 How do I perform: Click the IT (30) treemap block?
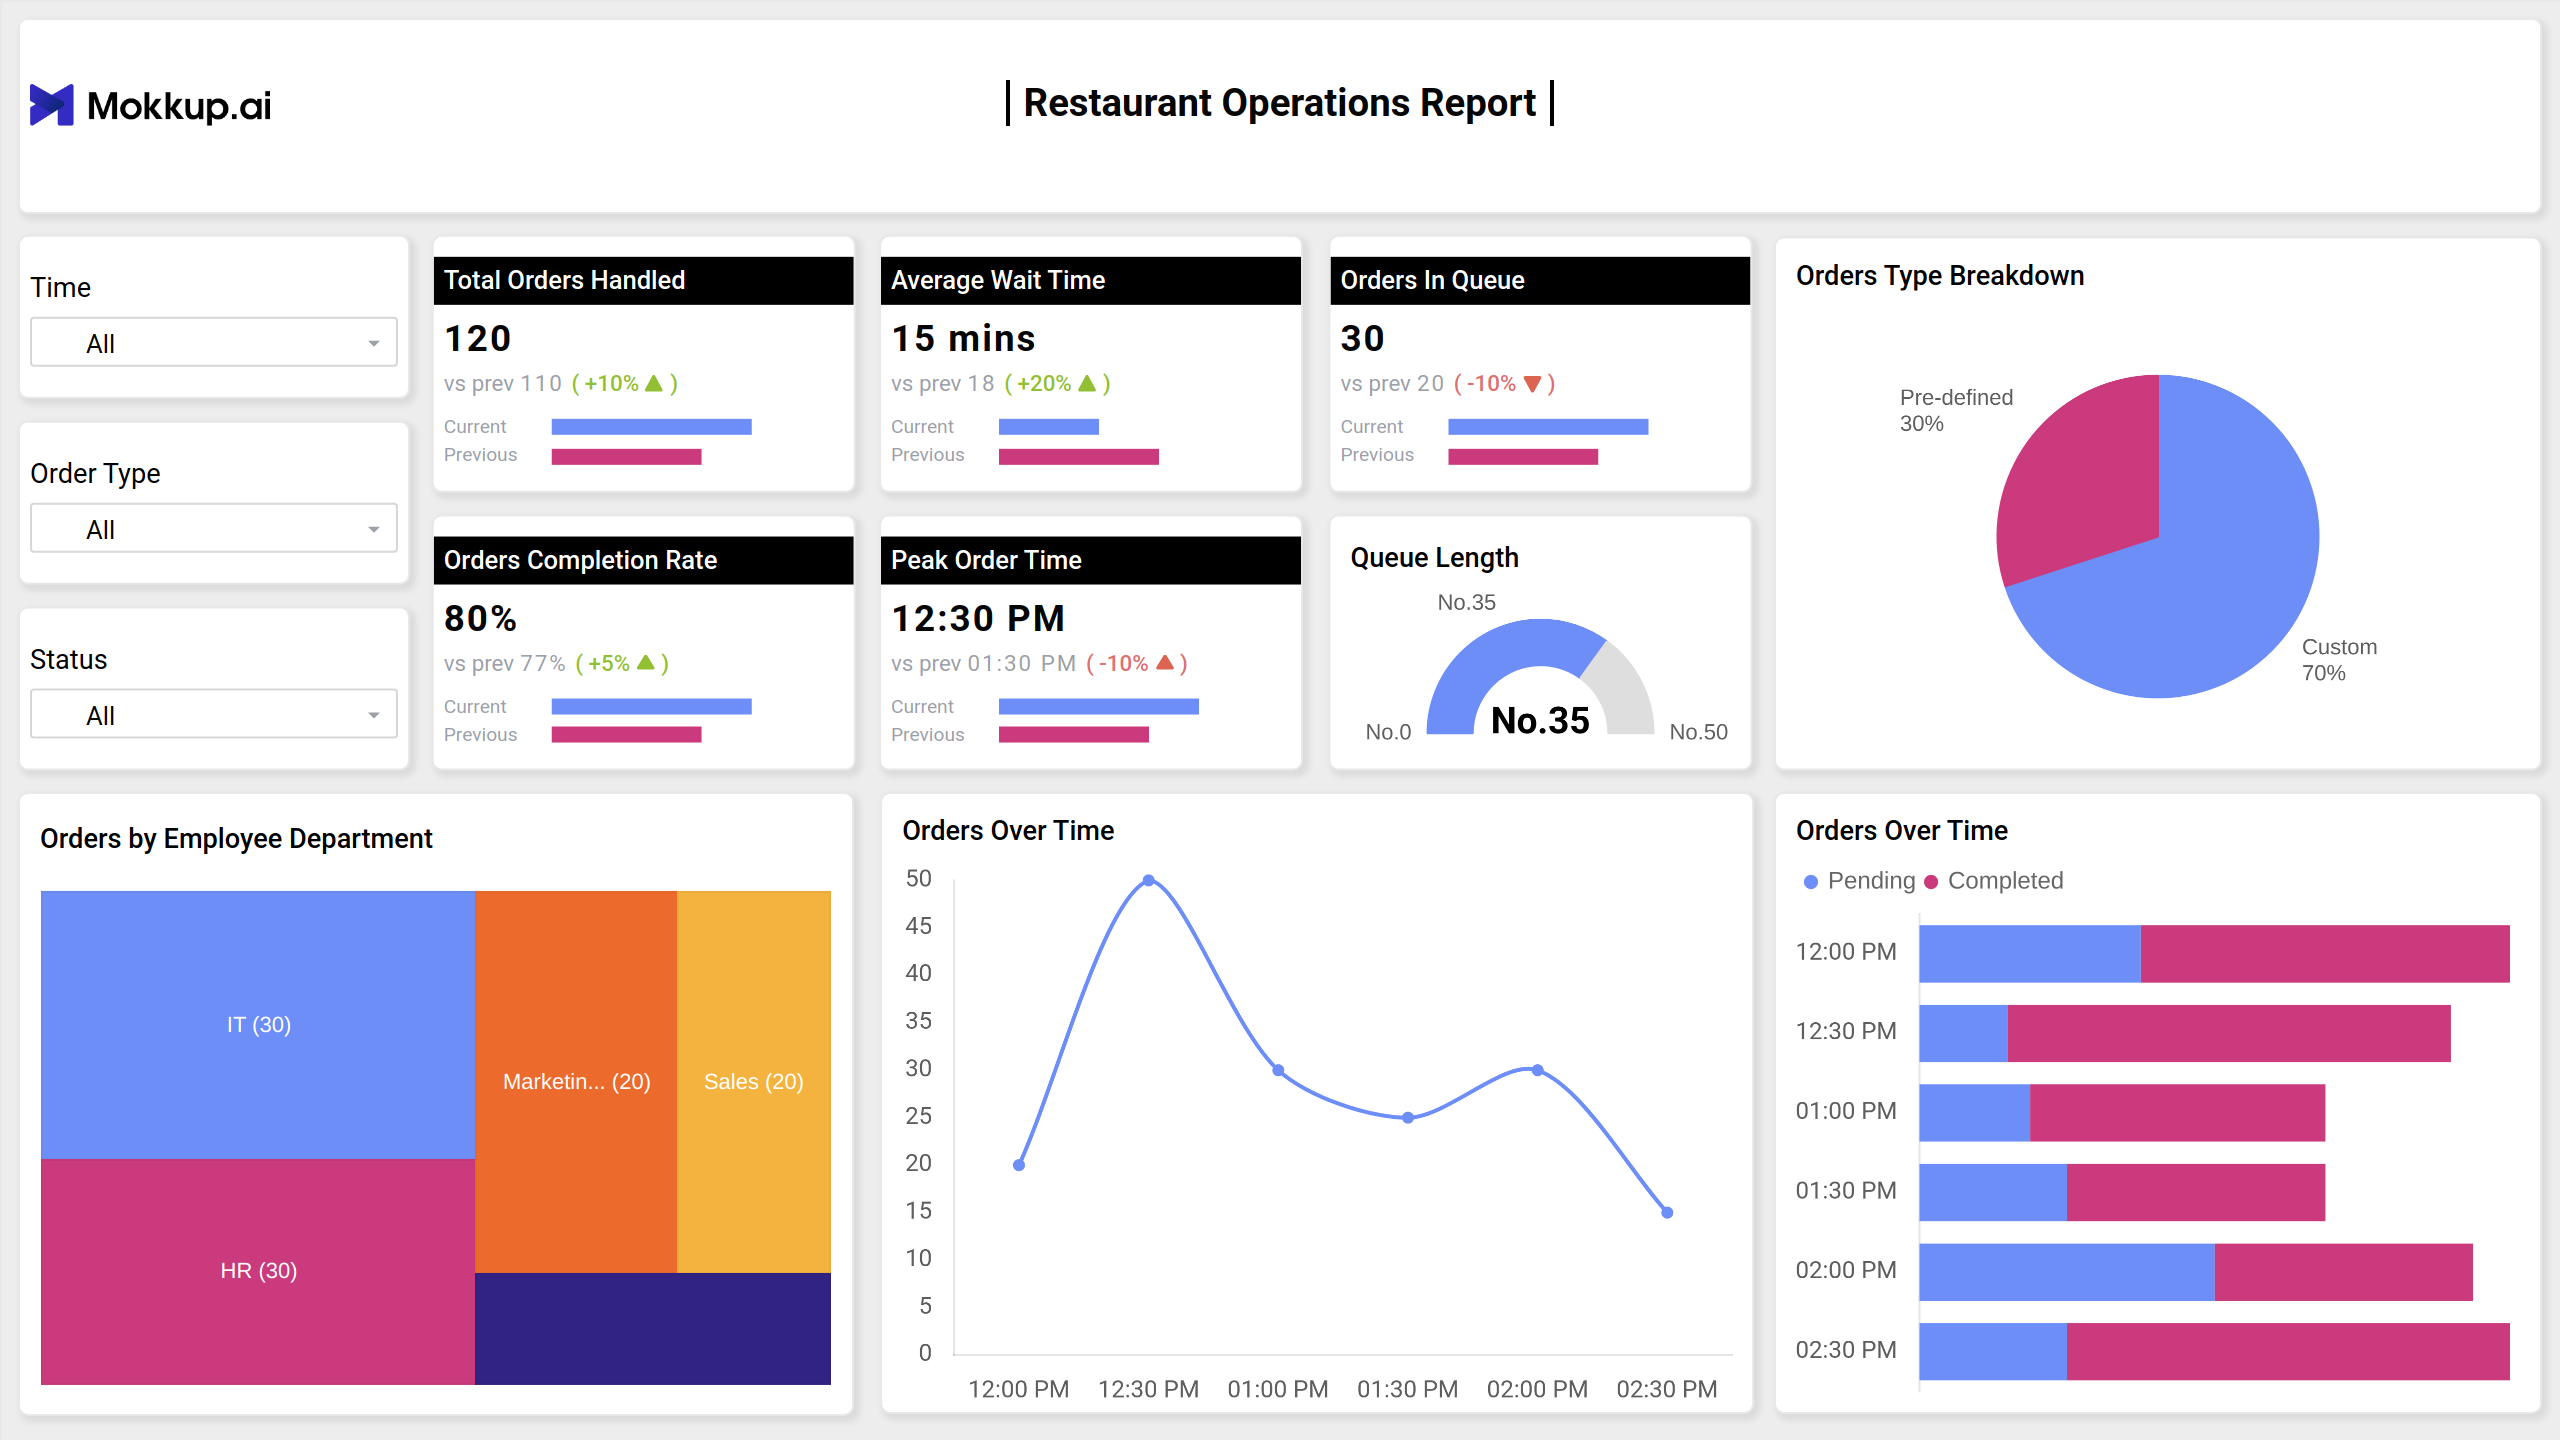tap(258, 1025)
